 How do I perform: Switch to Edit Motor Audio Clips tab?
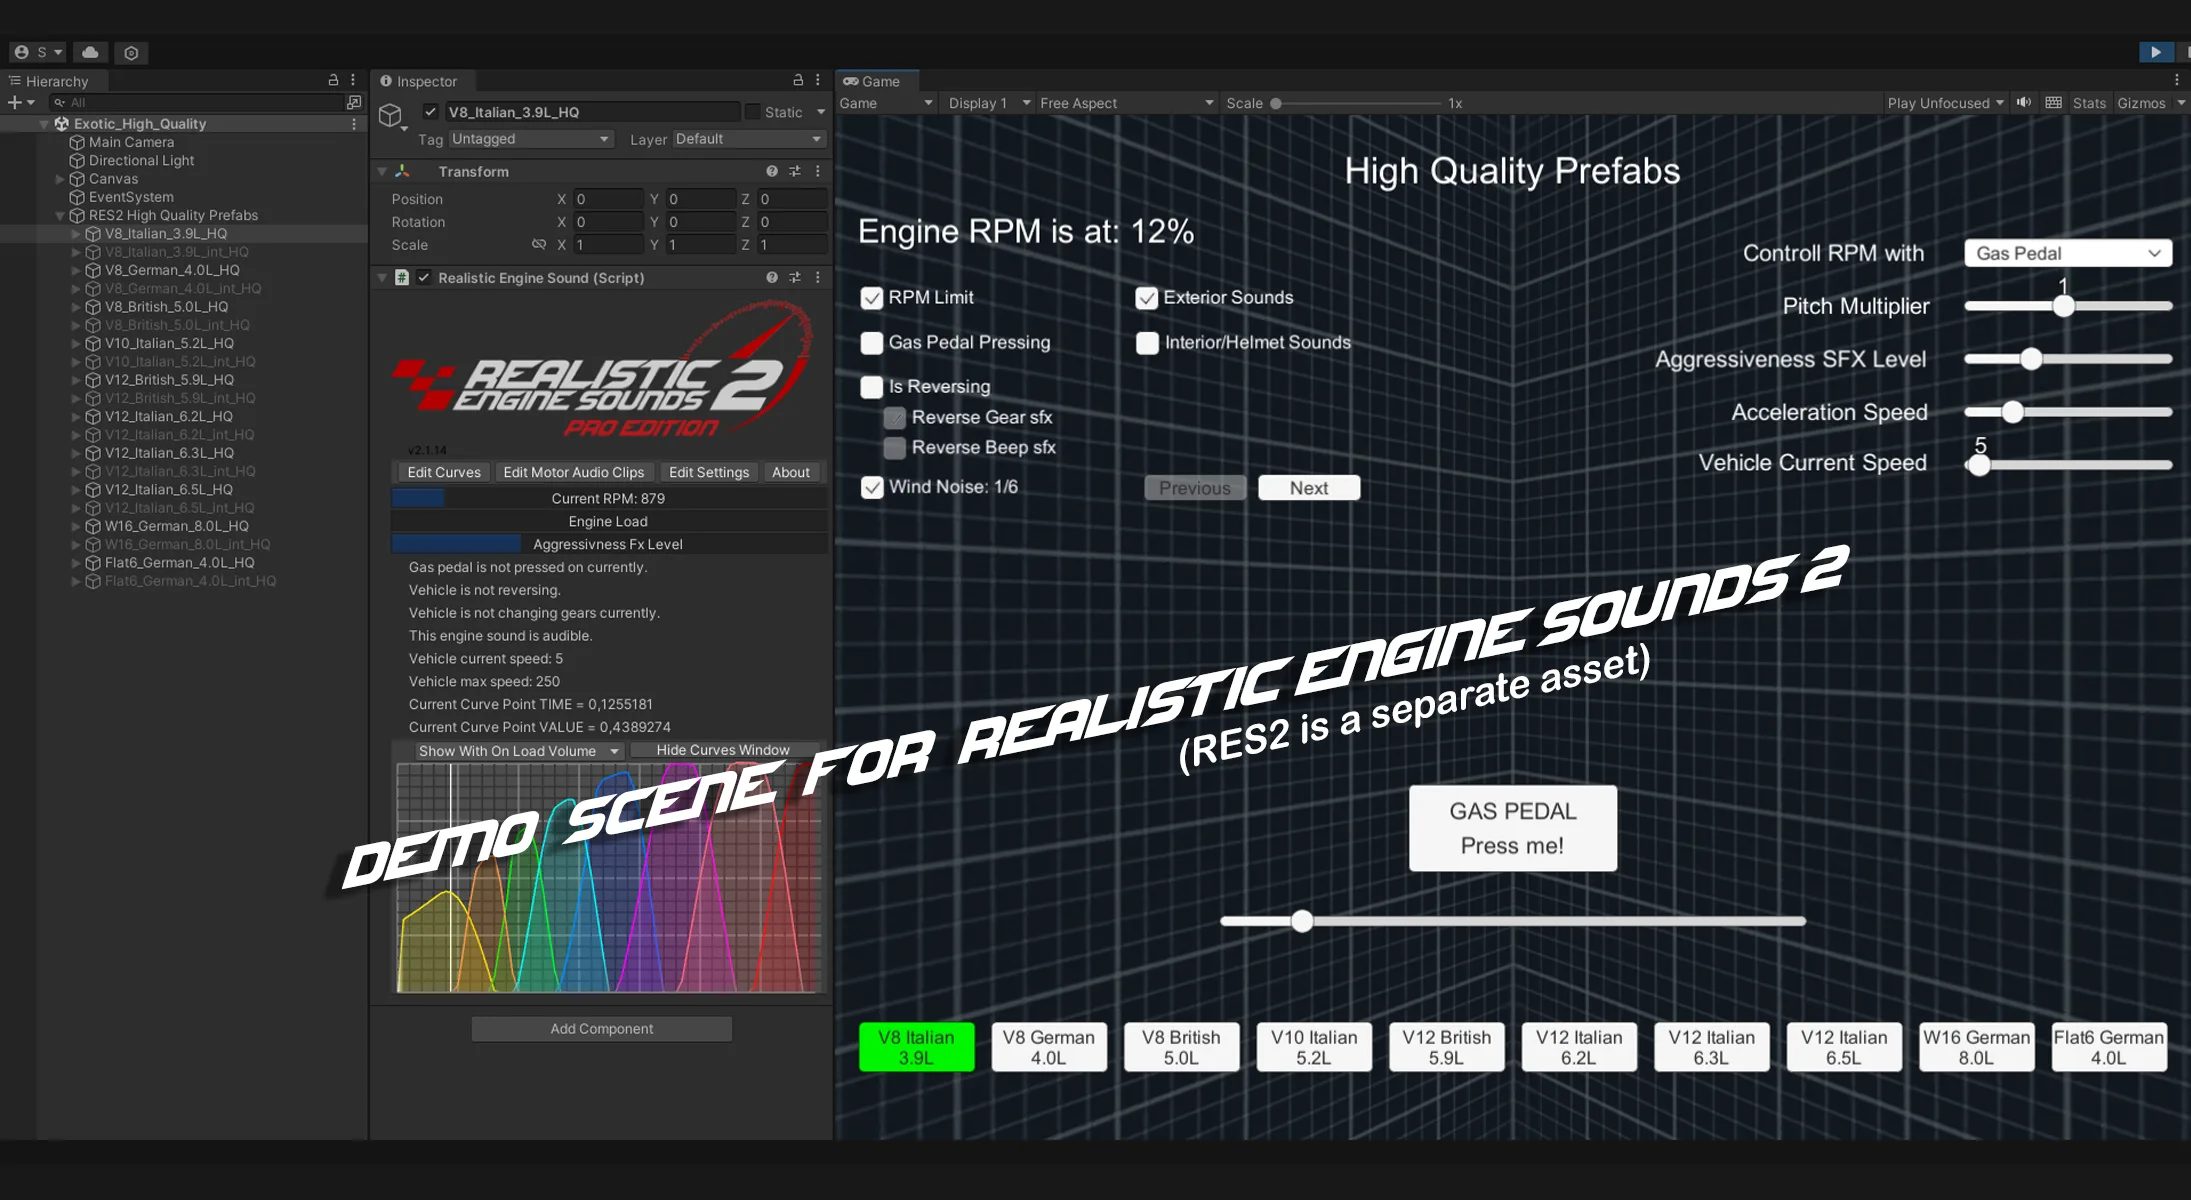(573, 472)
